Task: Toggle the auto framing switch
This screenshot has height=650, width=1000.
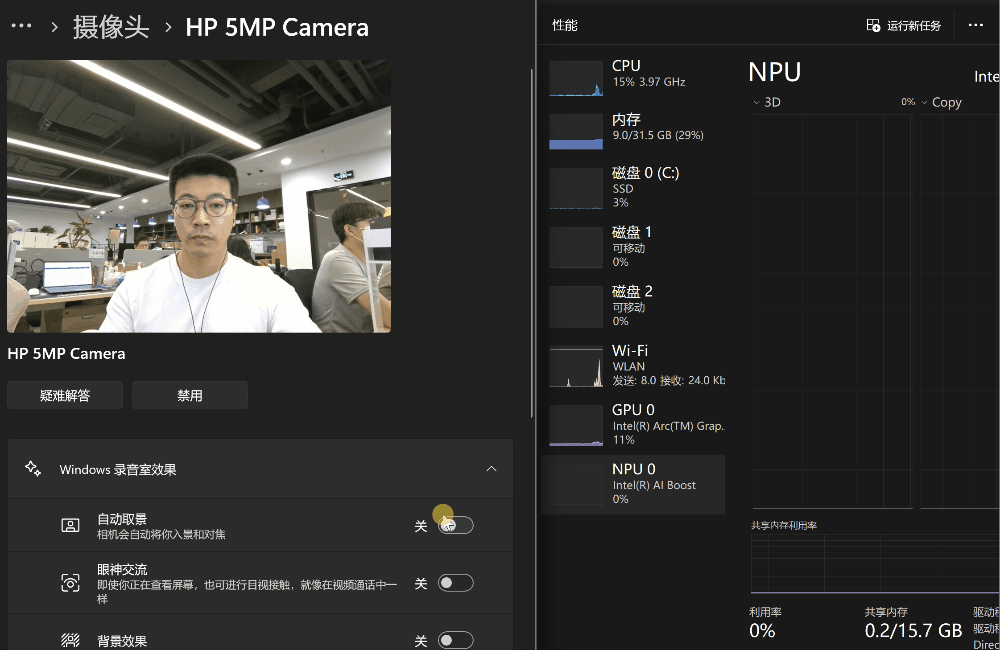Action: click(x=456, y=526)
